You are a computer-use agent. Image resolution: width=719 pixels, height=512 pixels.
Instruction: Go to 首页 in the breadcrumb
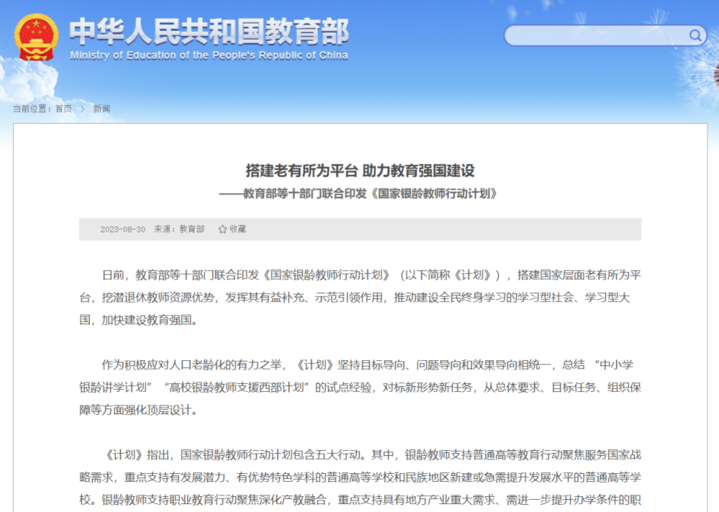63,108
